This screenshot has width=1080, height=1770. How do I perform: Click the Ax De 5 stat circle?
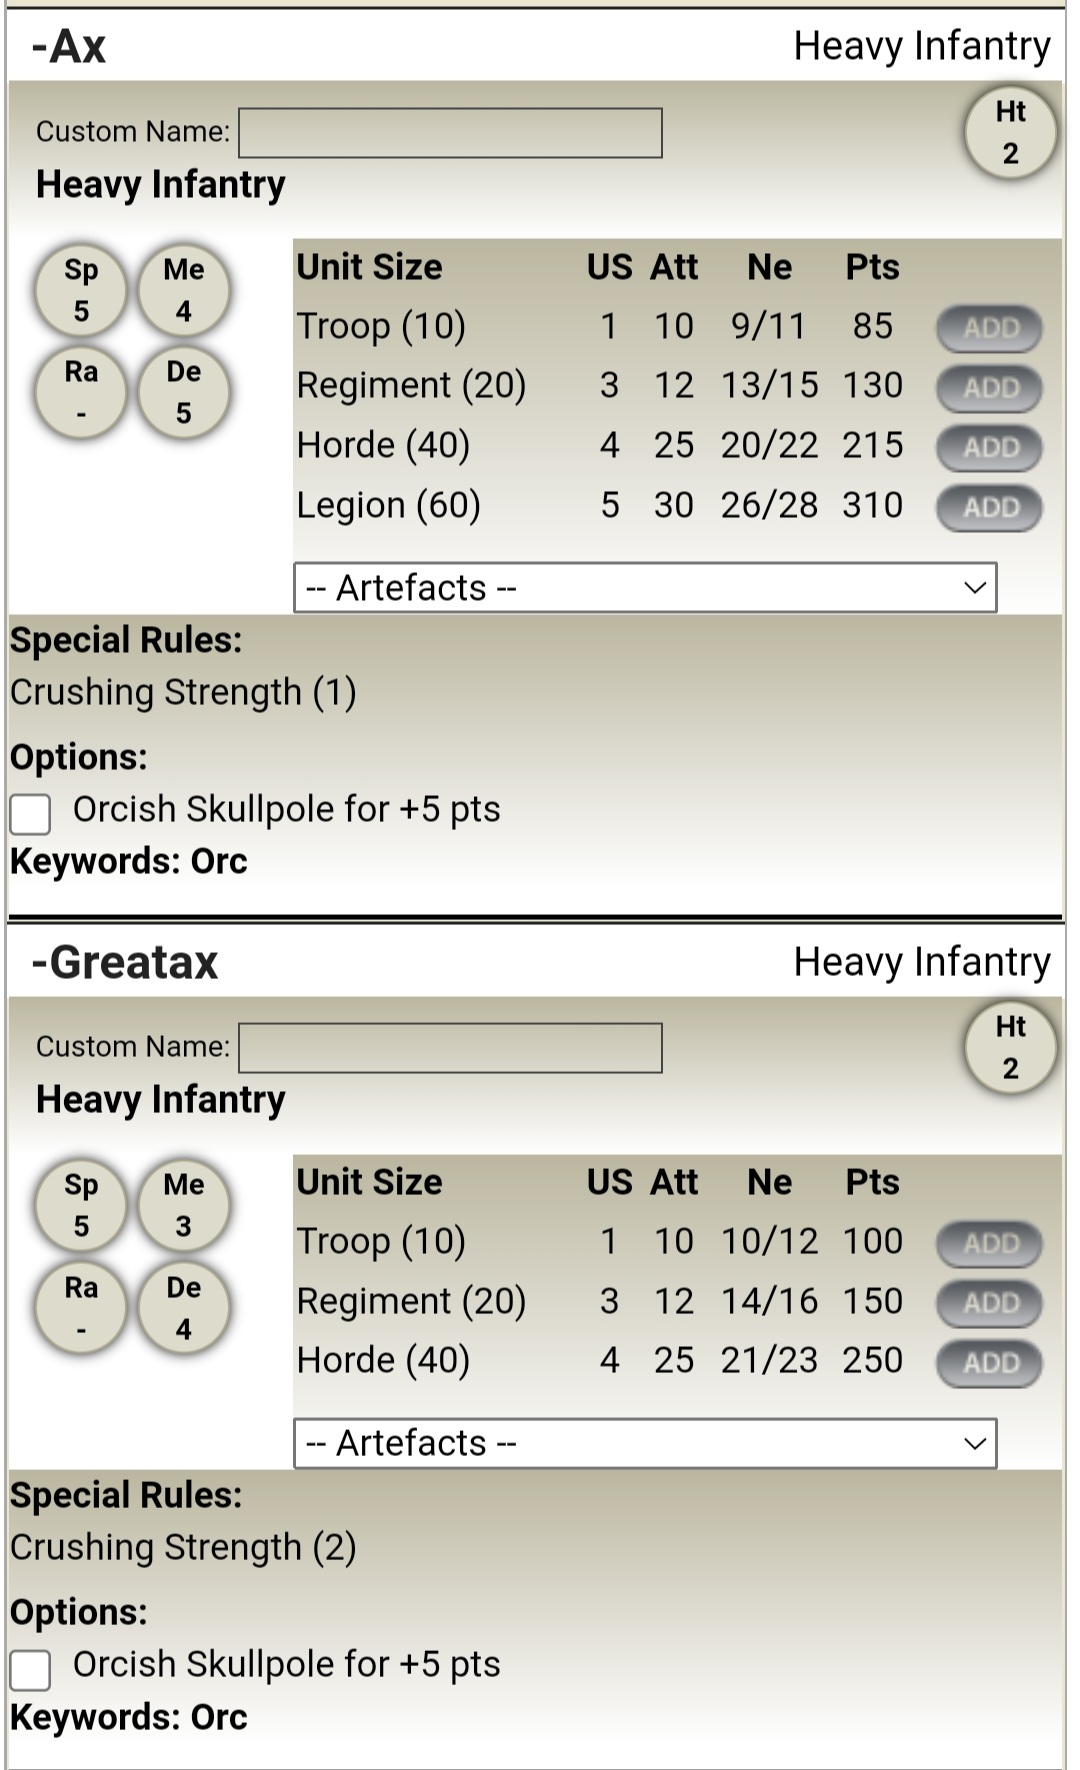pos(183,392)
